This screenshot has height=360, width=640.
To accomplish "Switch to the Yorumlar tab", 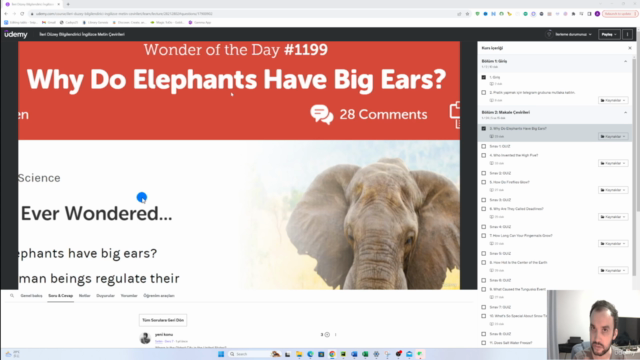I will [x=129, y=296].
